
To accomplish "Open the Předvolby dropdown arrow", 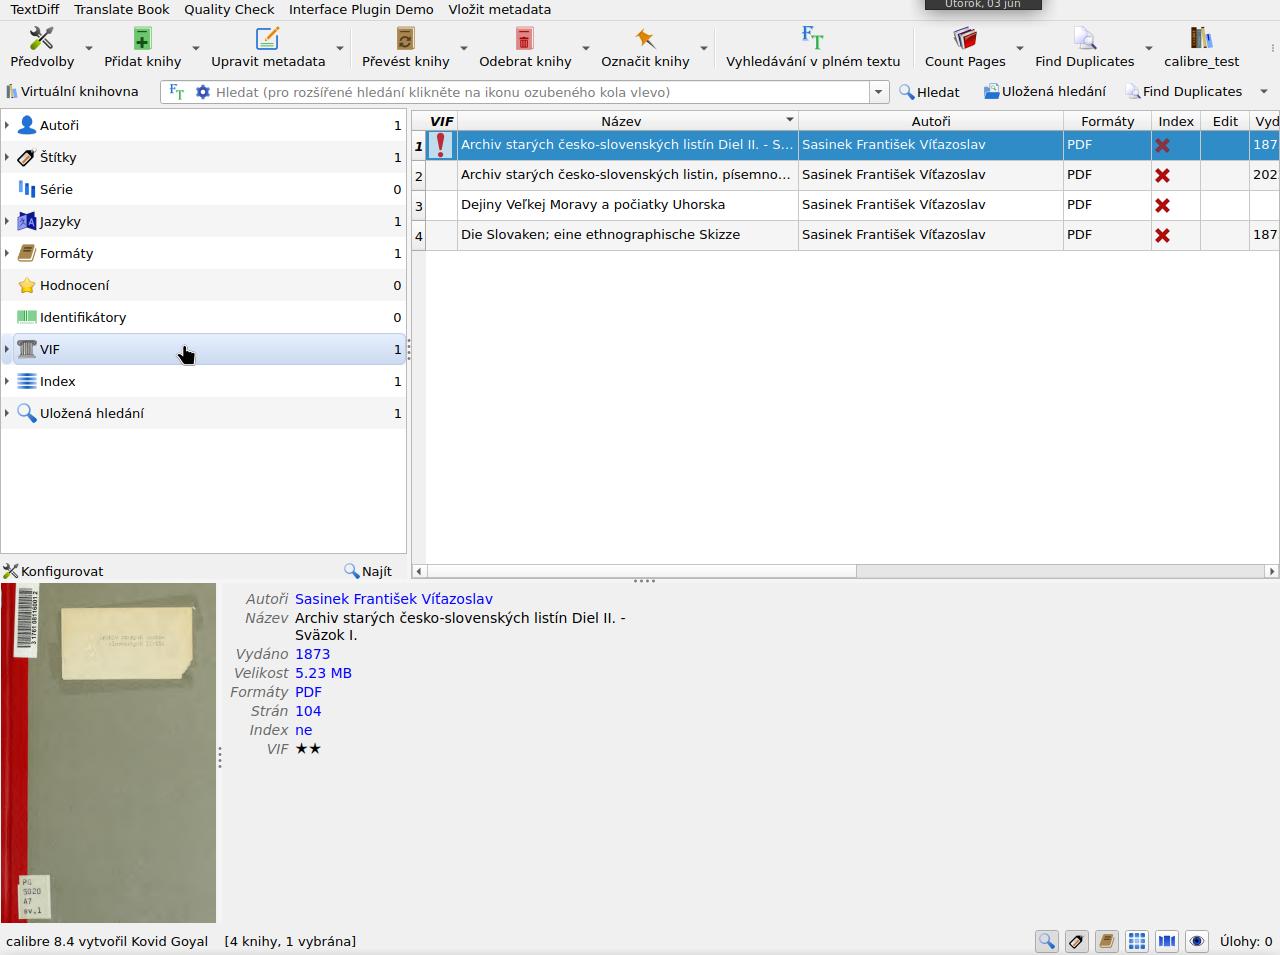I will [x=89, y=48].
